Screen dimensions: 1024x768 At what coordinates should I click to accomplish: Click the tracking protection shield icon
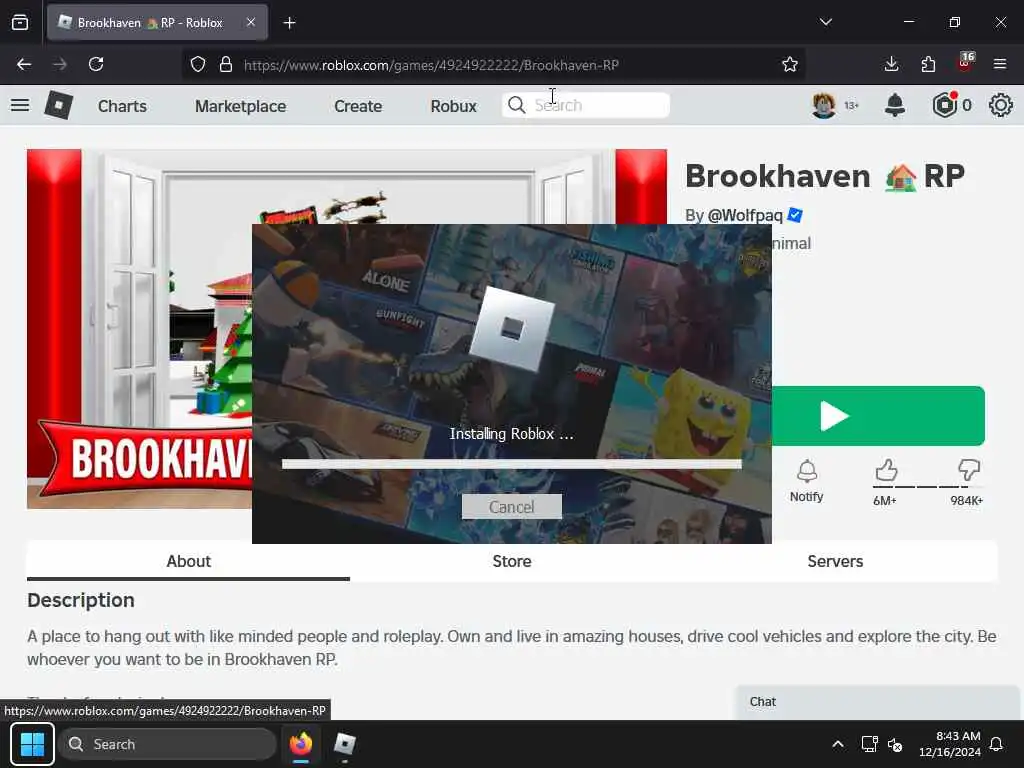click(x=198, y=64)
